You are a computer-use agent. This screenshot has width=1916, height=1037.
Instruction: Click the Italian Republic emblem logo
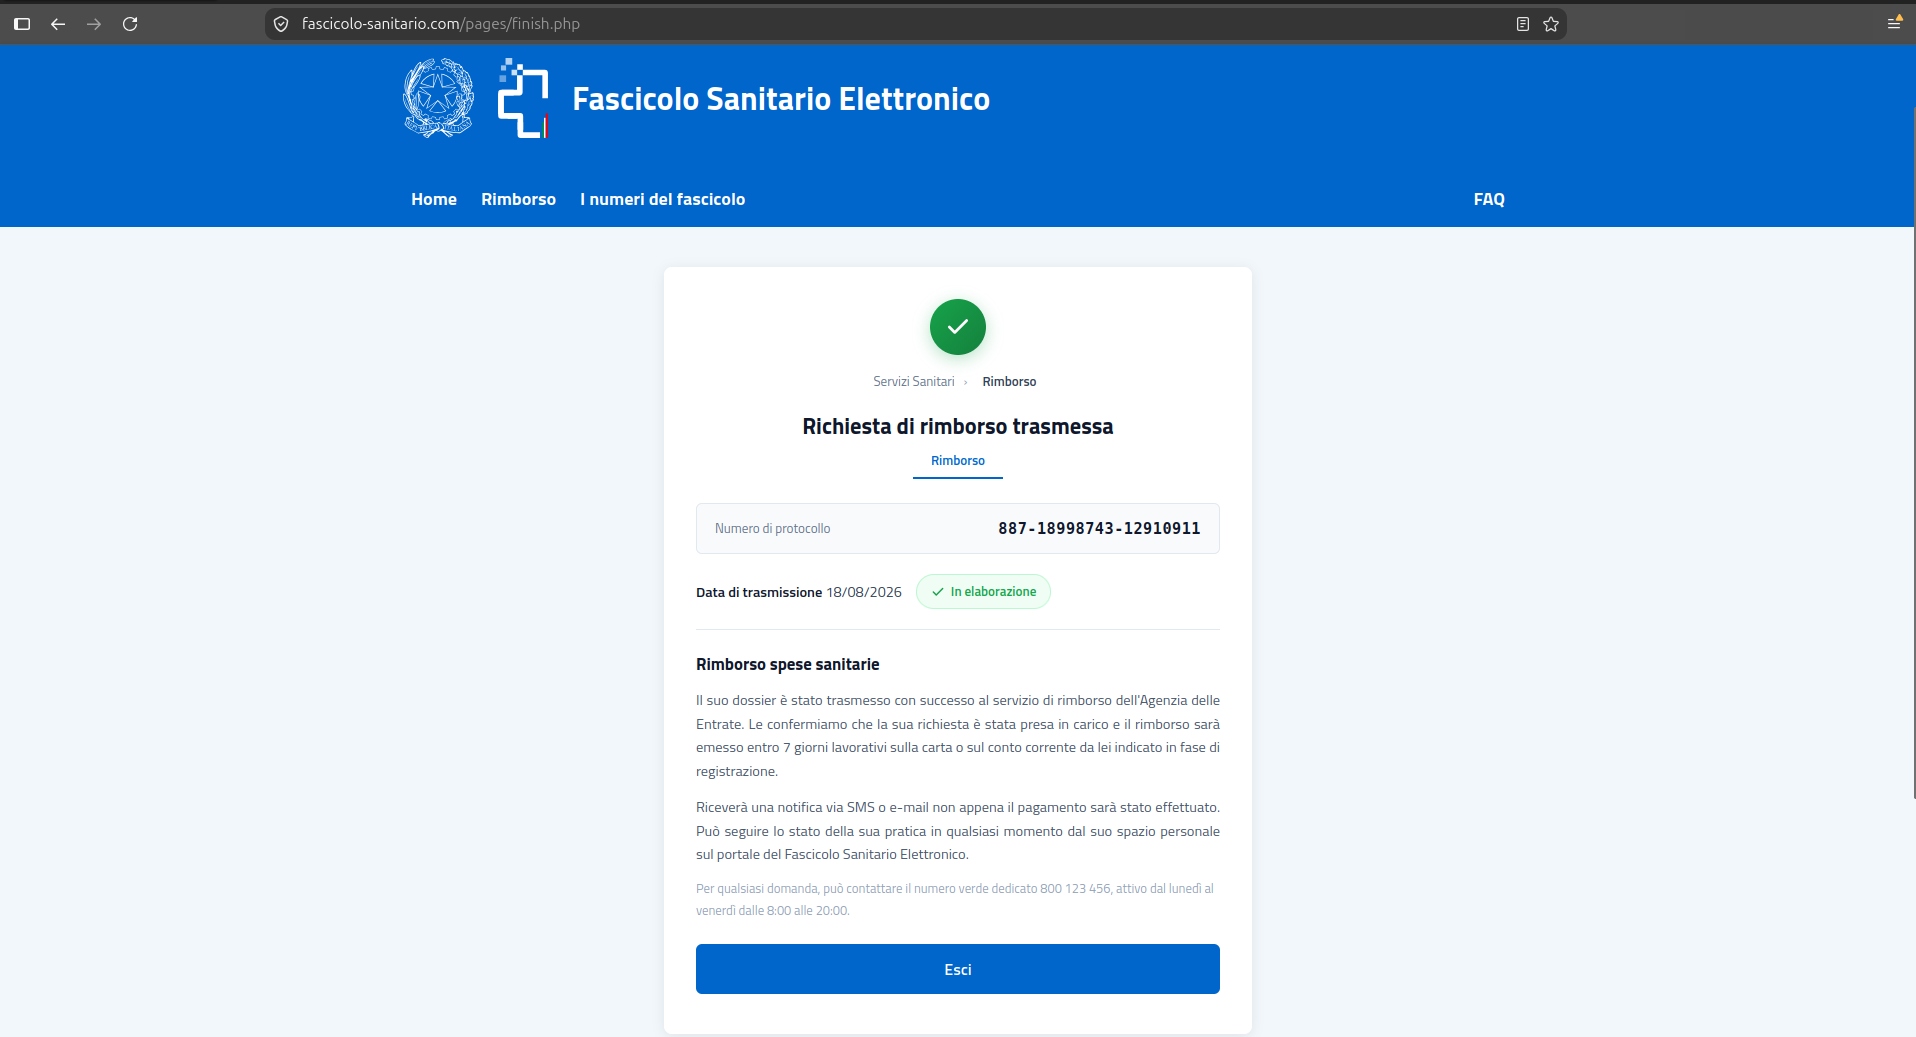pos(438,98)
